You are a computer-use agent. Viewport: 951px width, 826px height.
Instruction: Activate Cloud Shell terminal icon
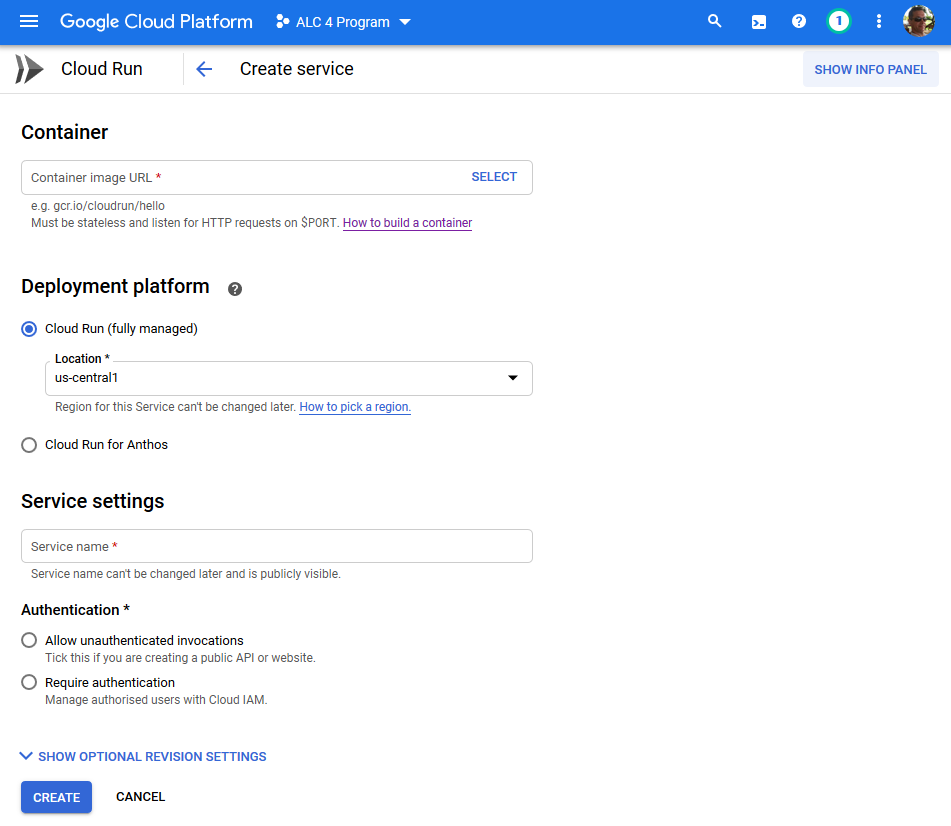[x=758, y=22]
